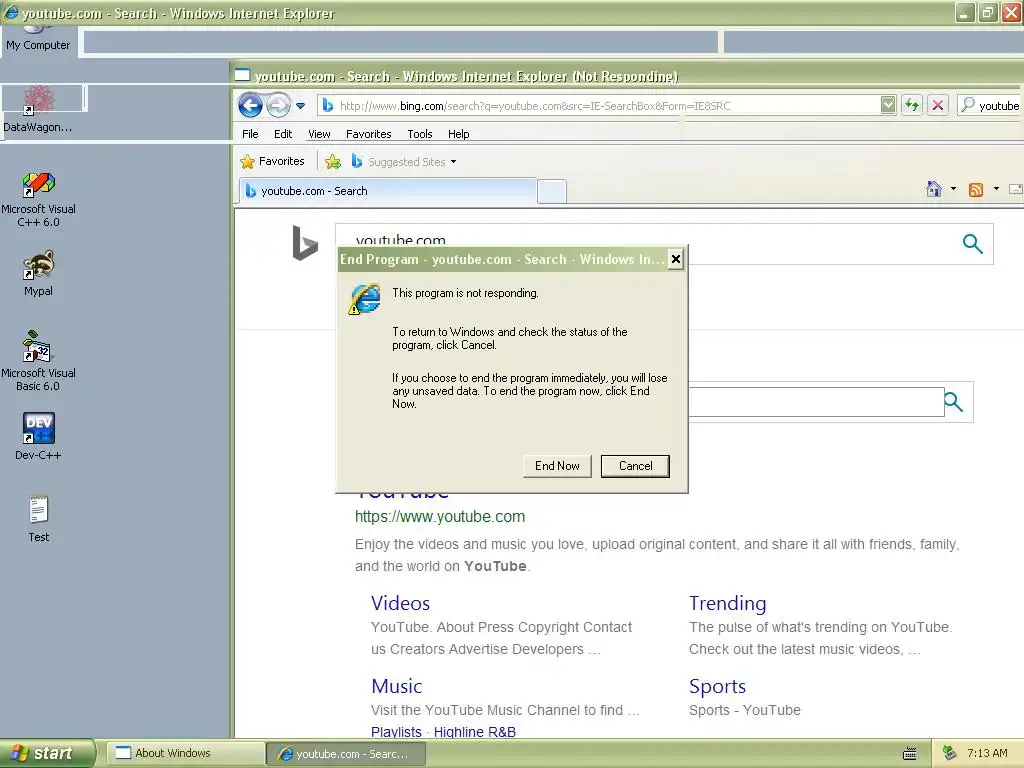Click the on-screen keyboard tray icon

910,754
